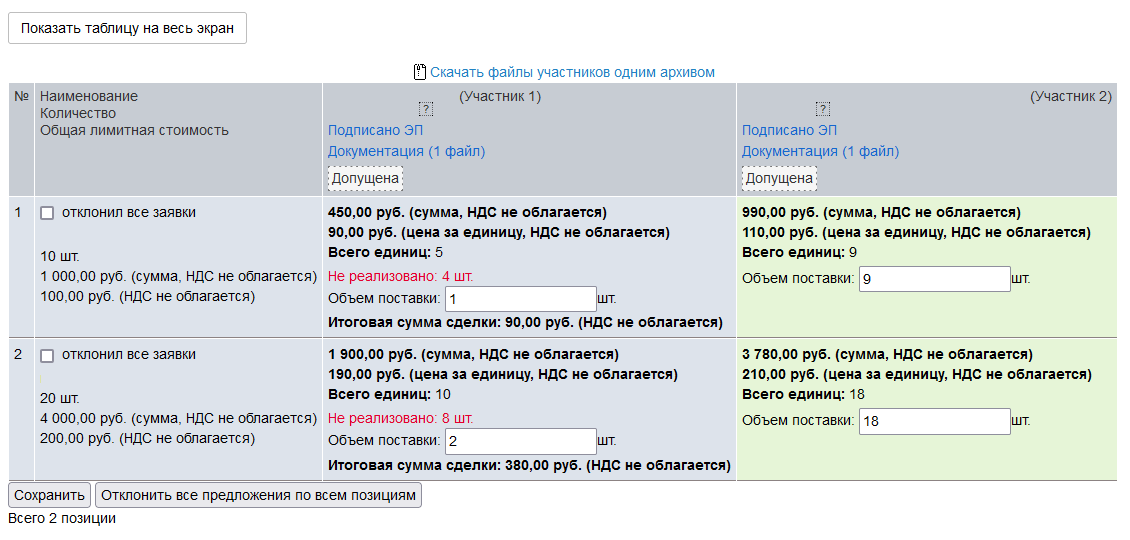Open 'Подписано ЭП' link for Участник 2

pyautogui.click(x=789, y=130)
